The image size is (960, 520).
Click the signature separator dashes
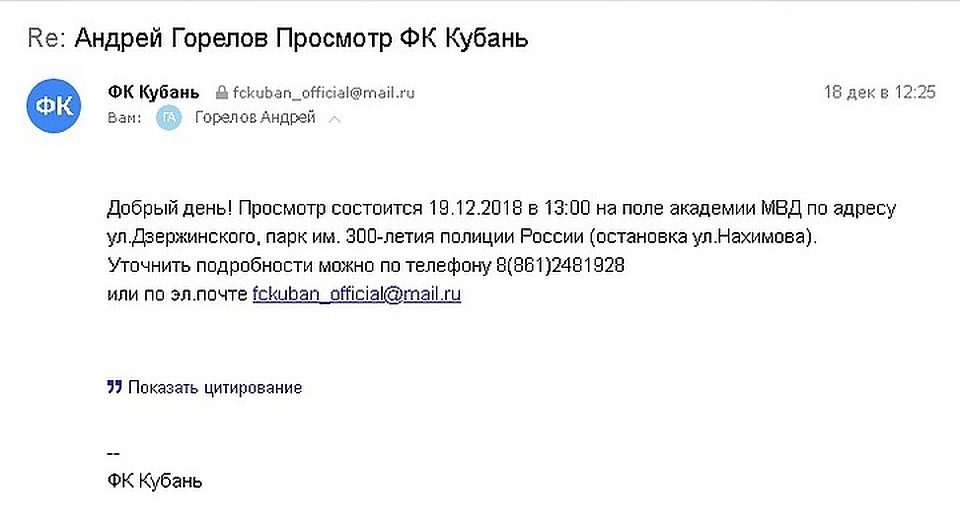113,454
